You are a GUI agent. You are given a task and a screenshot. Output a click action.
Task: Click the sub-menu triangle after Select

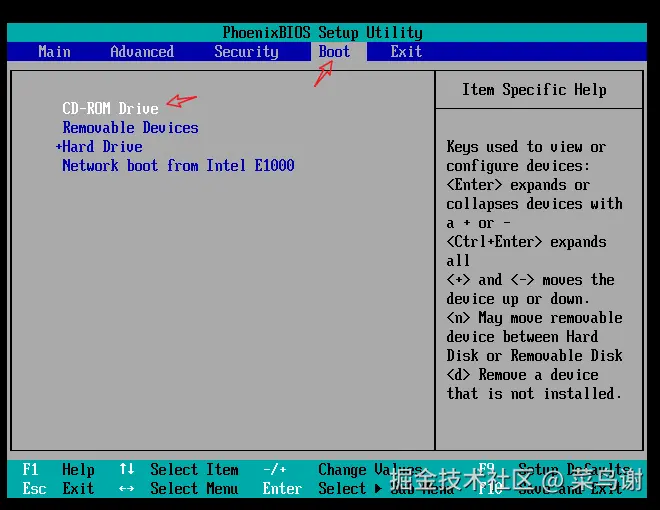378,489
